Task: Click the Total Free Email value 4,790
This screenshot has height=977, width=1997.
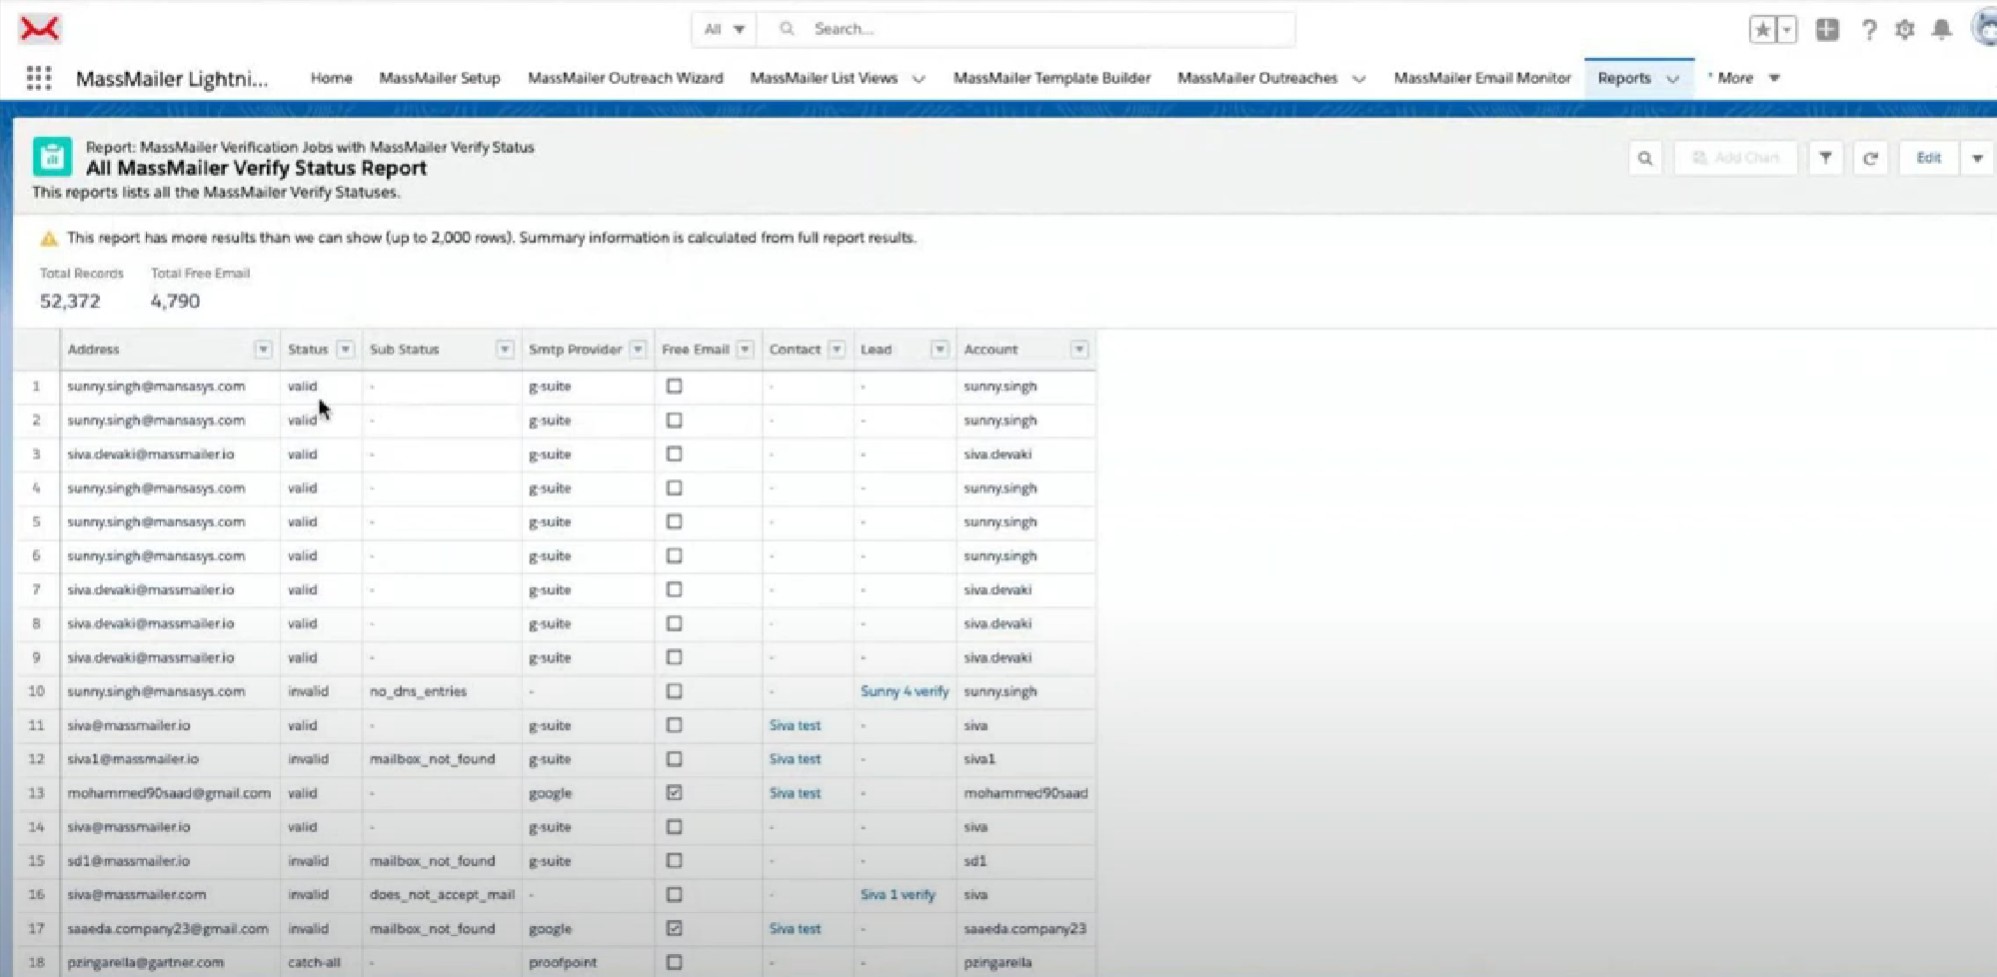Action: coord(175,301)
